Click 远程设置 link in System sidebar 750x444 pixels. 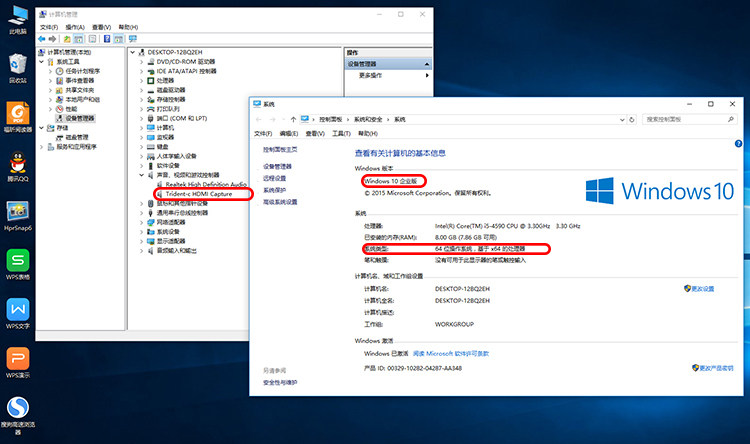point(275,178)
